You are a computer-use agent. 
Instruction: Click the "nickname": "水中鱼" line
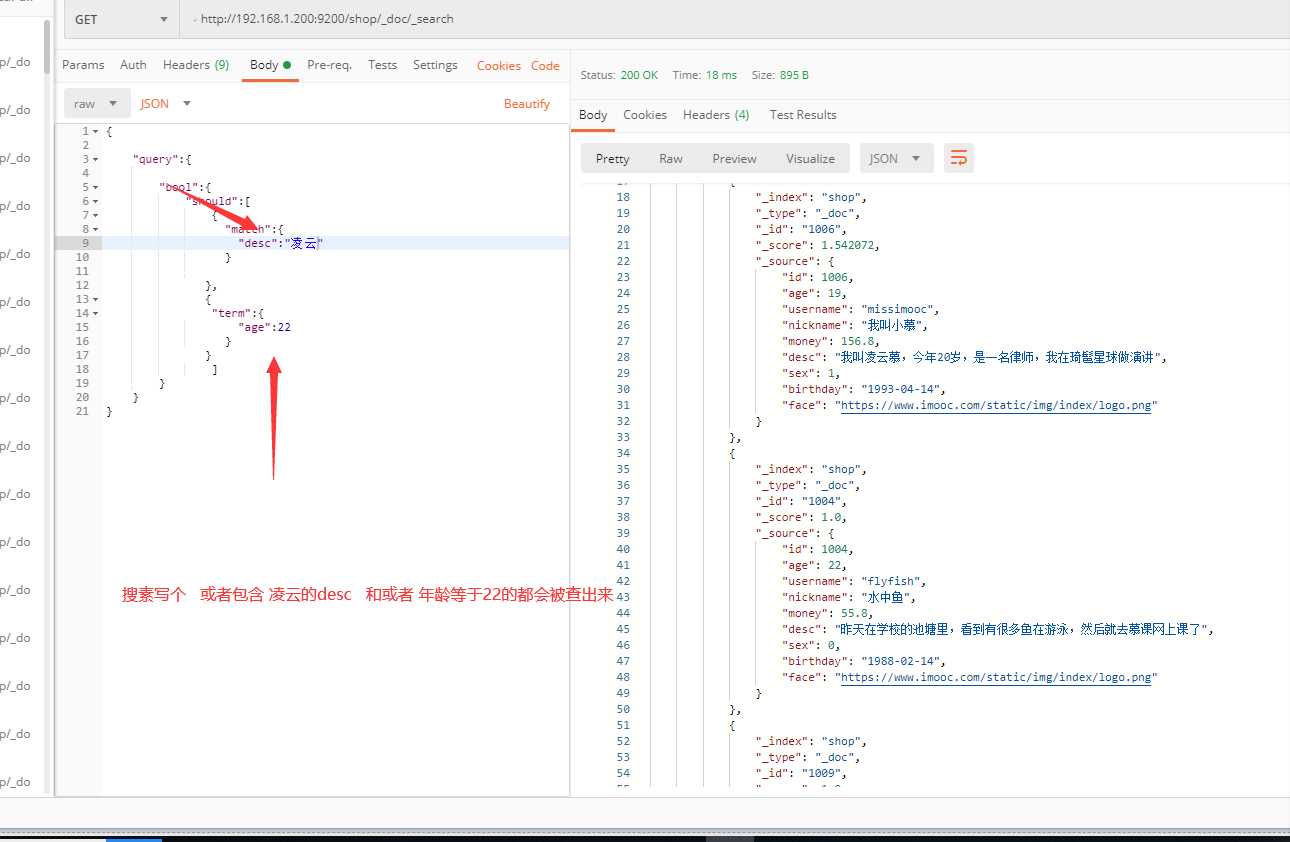848,597
